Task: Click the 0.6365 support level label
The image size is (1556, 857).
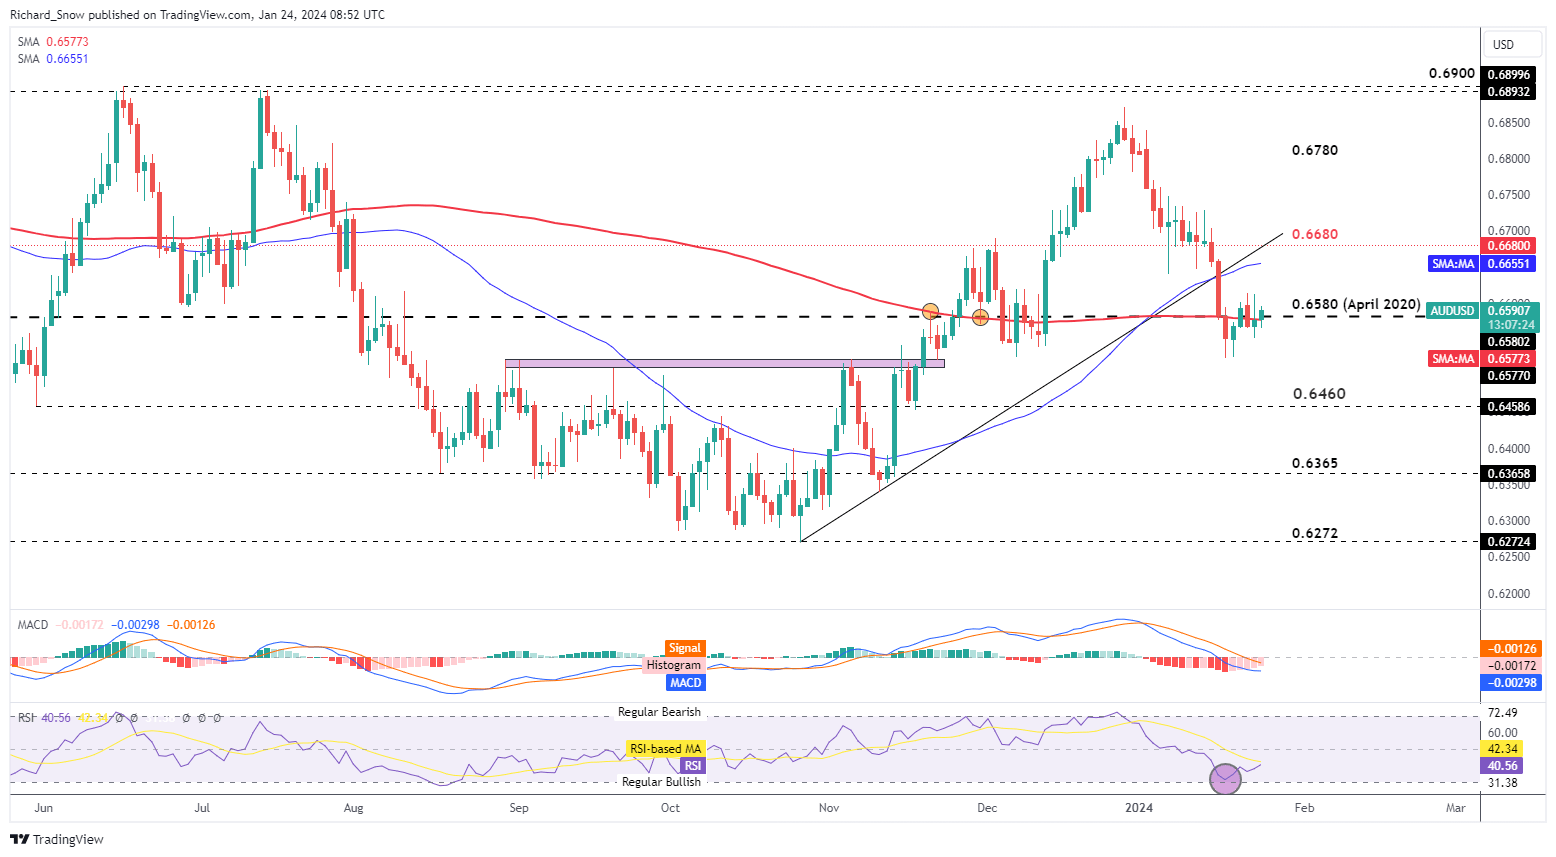Action: [x=1315, y=464]
